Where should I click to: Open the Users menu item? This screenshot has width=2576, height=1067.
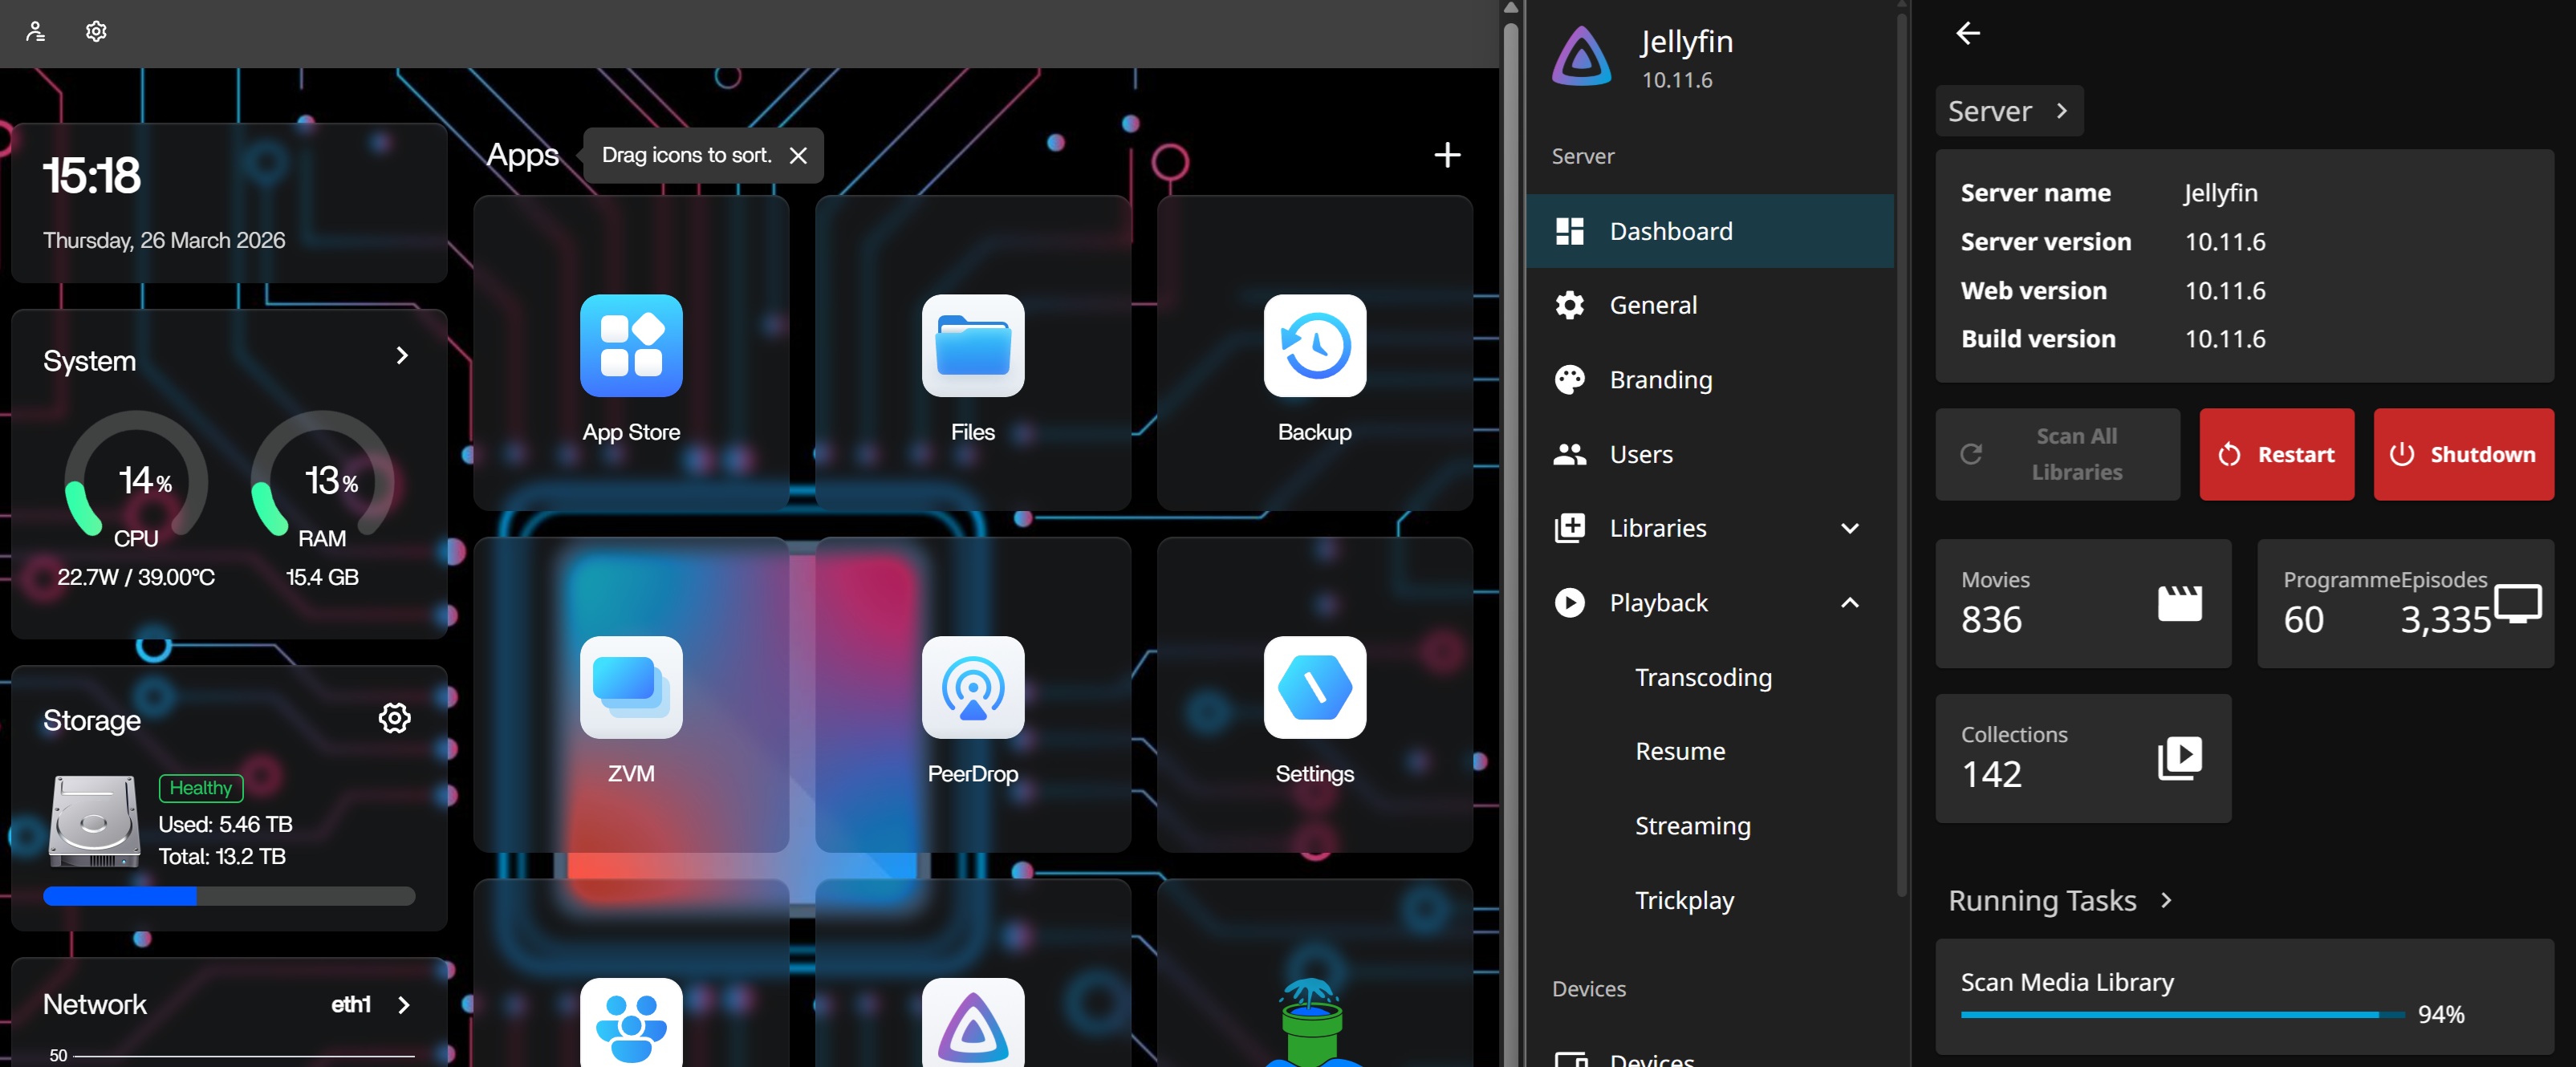pyautogui.click(x=1640, y=454)
